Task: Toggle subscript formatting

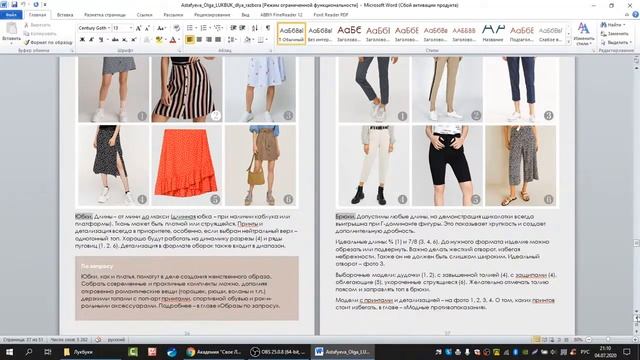Action: 124,40
